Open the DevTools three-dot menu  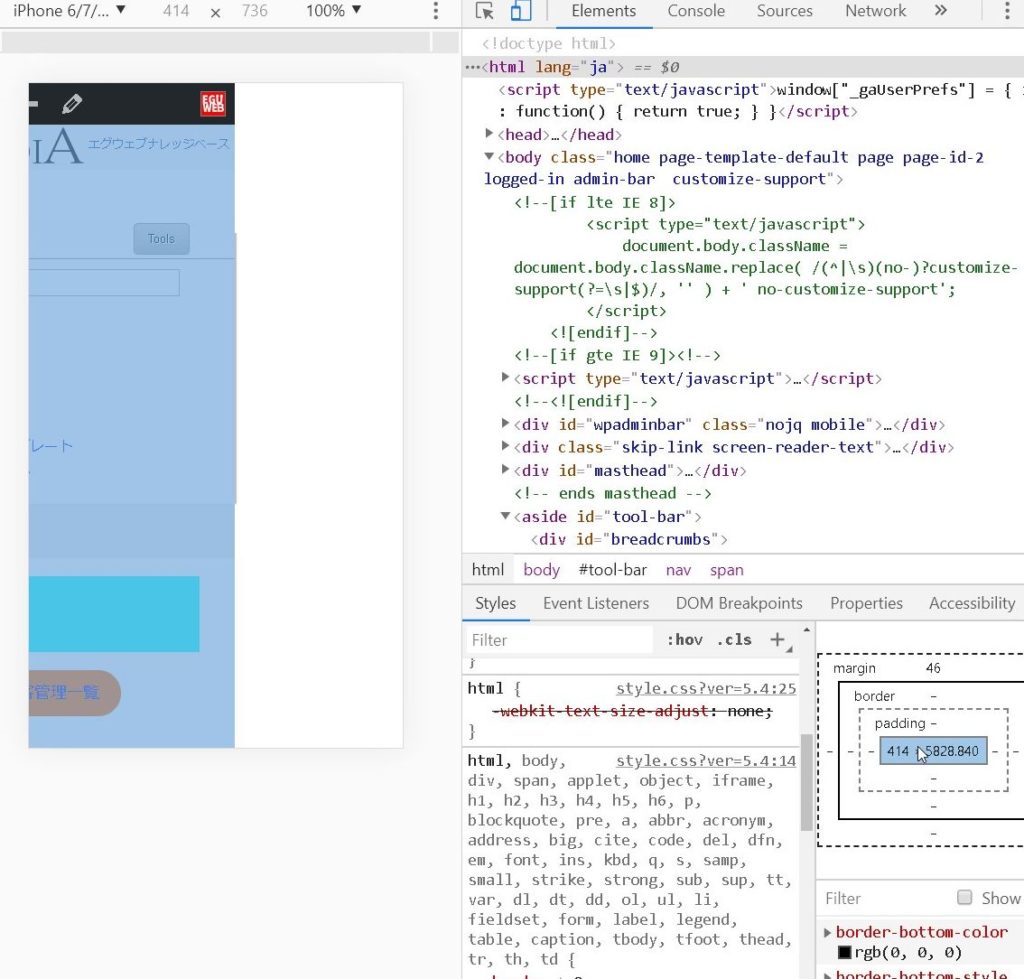click(1006, 12)
